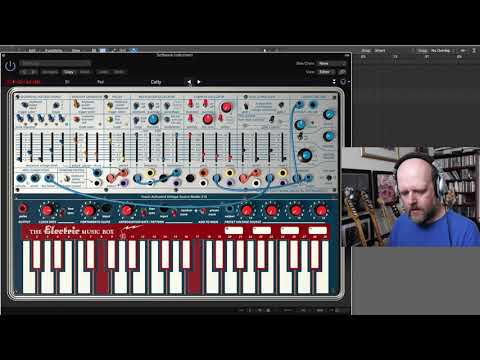The image size is (480, 360).
Task: Flip the first sequencer stage blue switch
Action: [20, 117]
